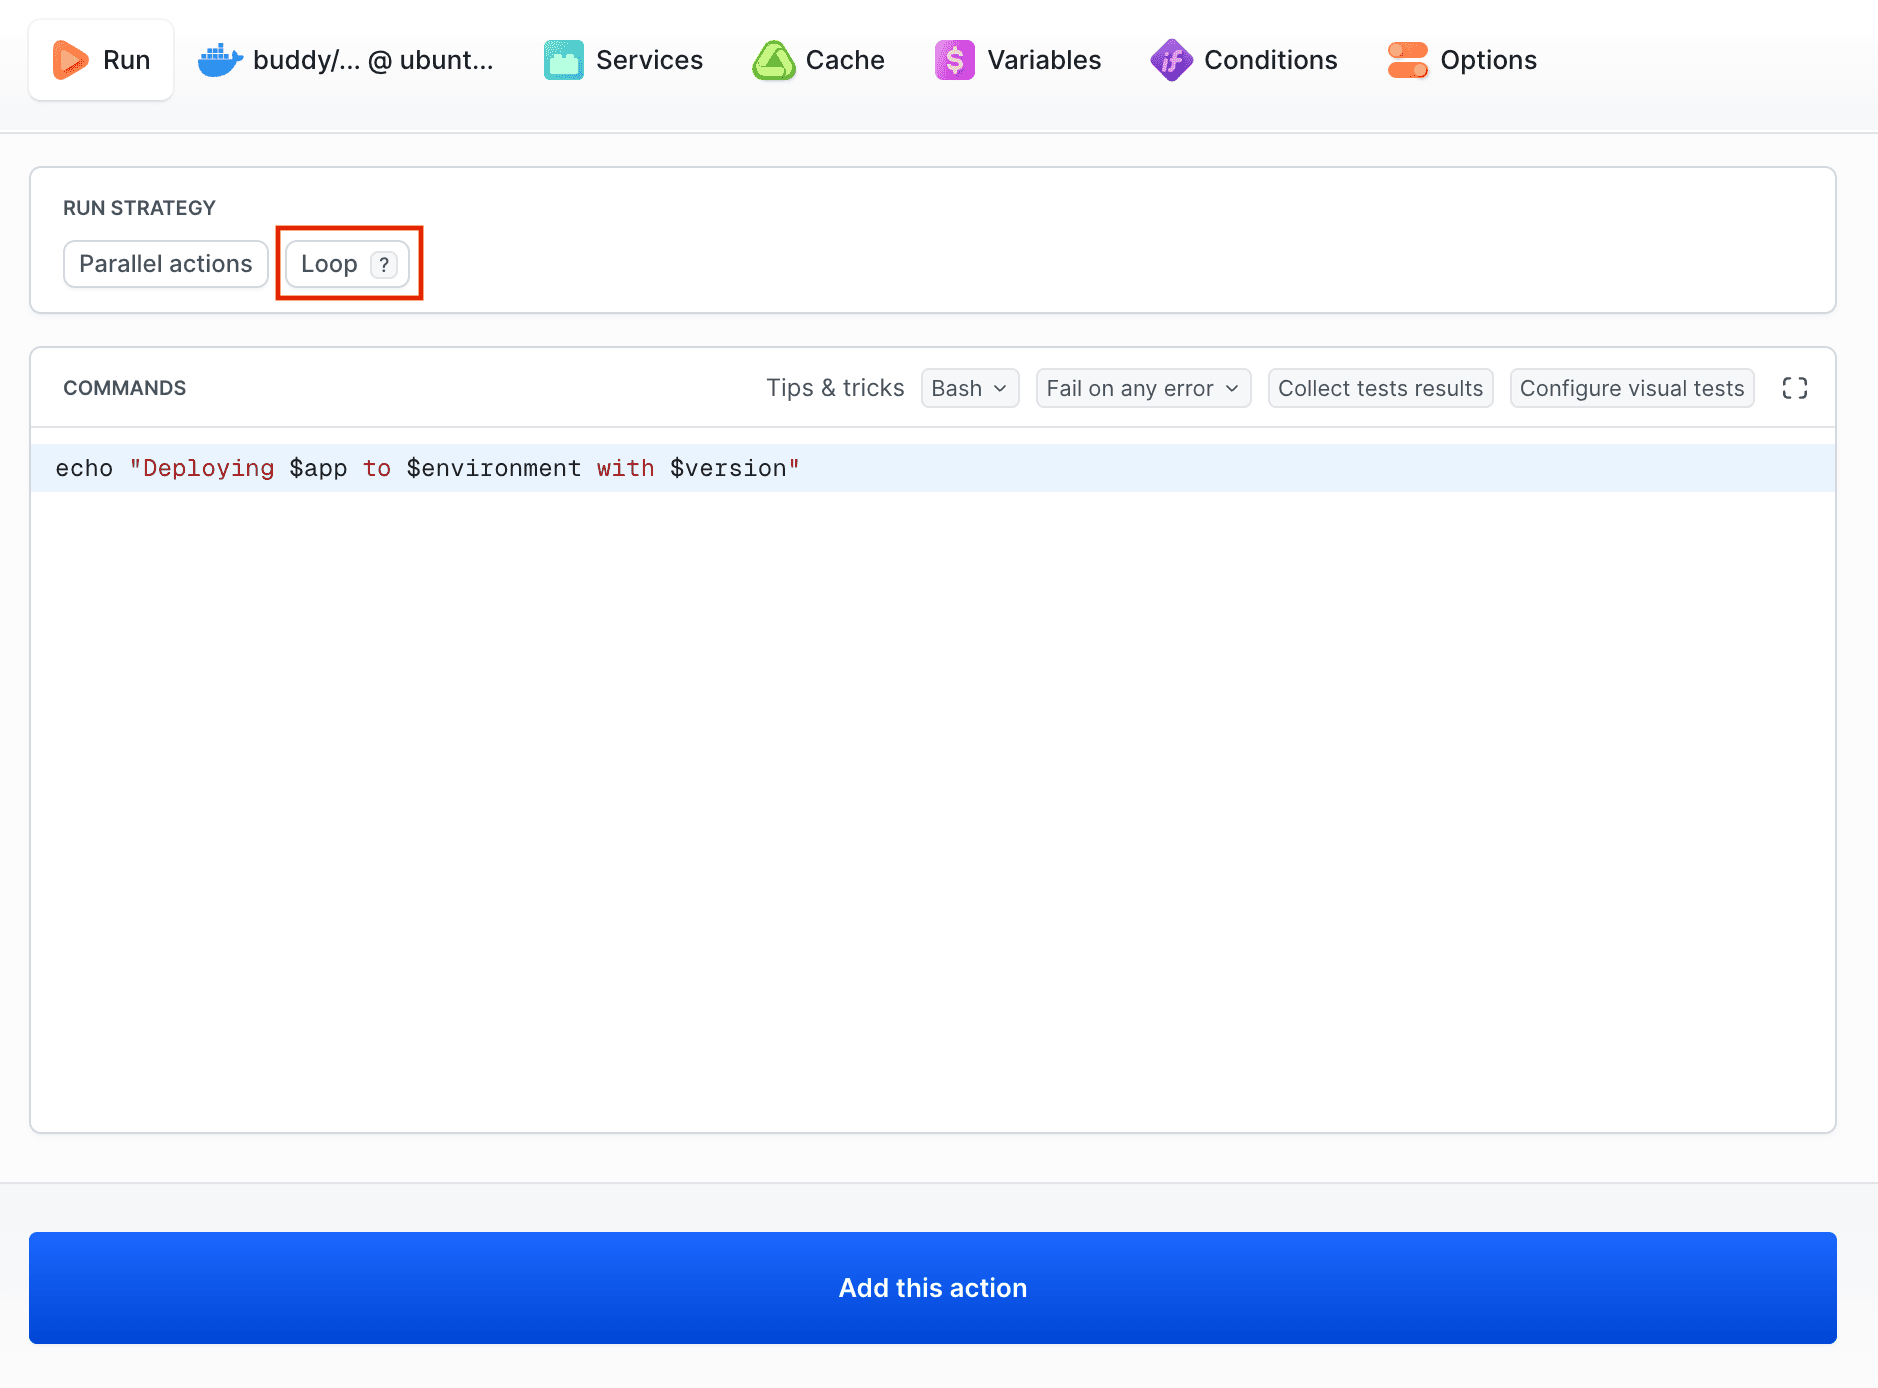Open the Services panel icon
Image resolution: width=1878 pixels, height=1388 pixels.
coord(563,59)
